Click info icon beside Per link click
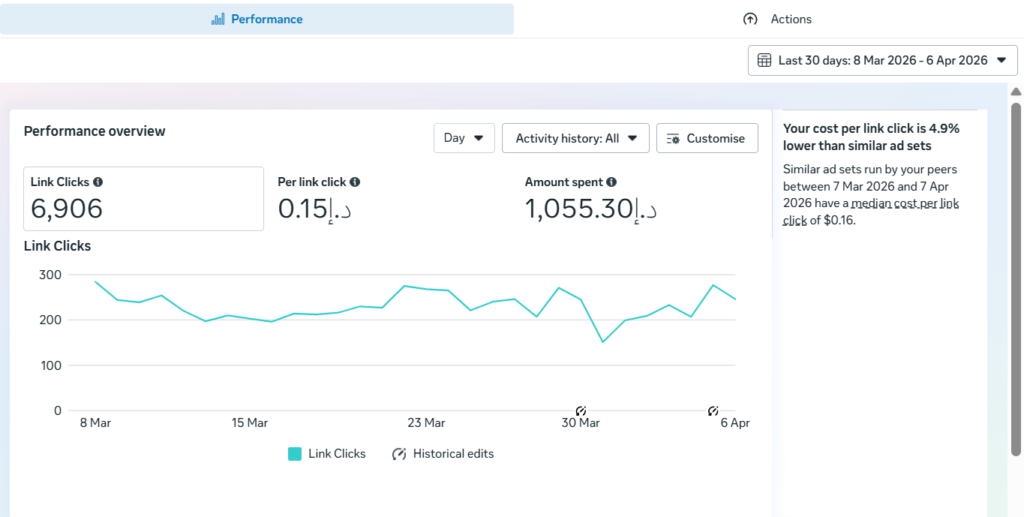 [x=355, y=182]
